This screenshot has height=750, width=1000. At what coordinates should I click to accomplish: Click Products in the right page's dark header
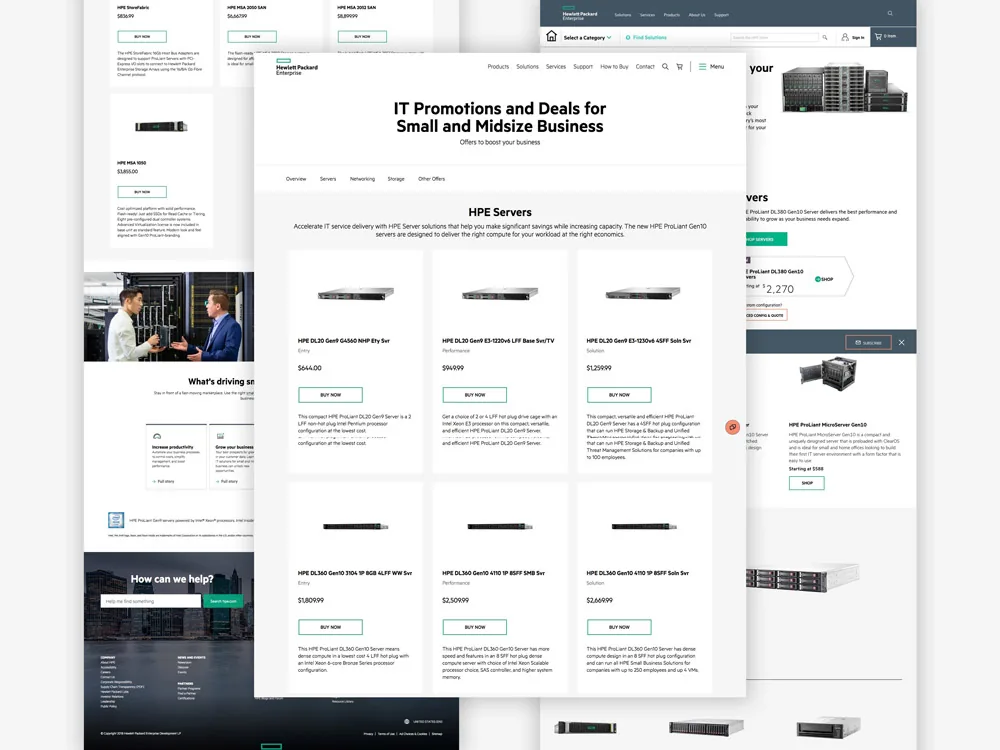click(672, 15)
